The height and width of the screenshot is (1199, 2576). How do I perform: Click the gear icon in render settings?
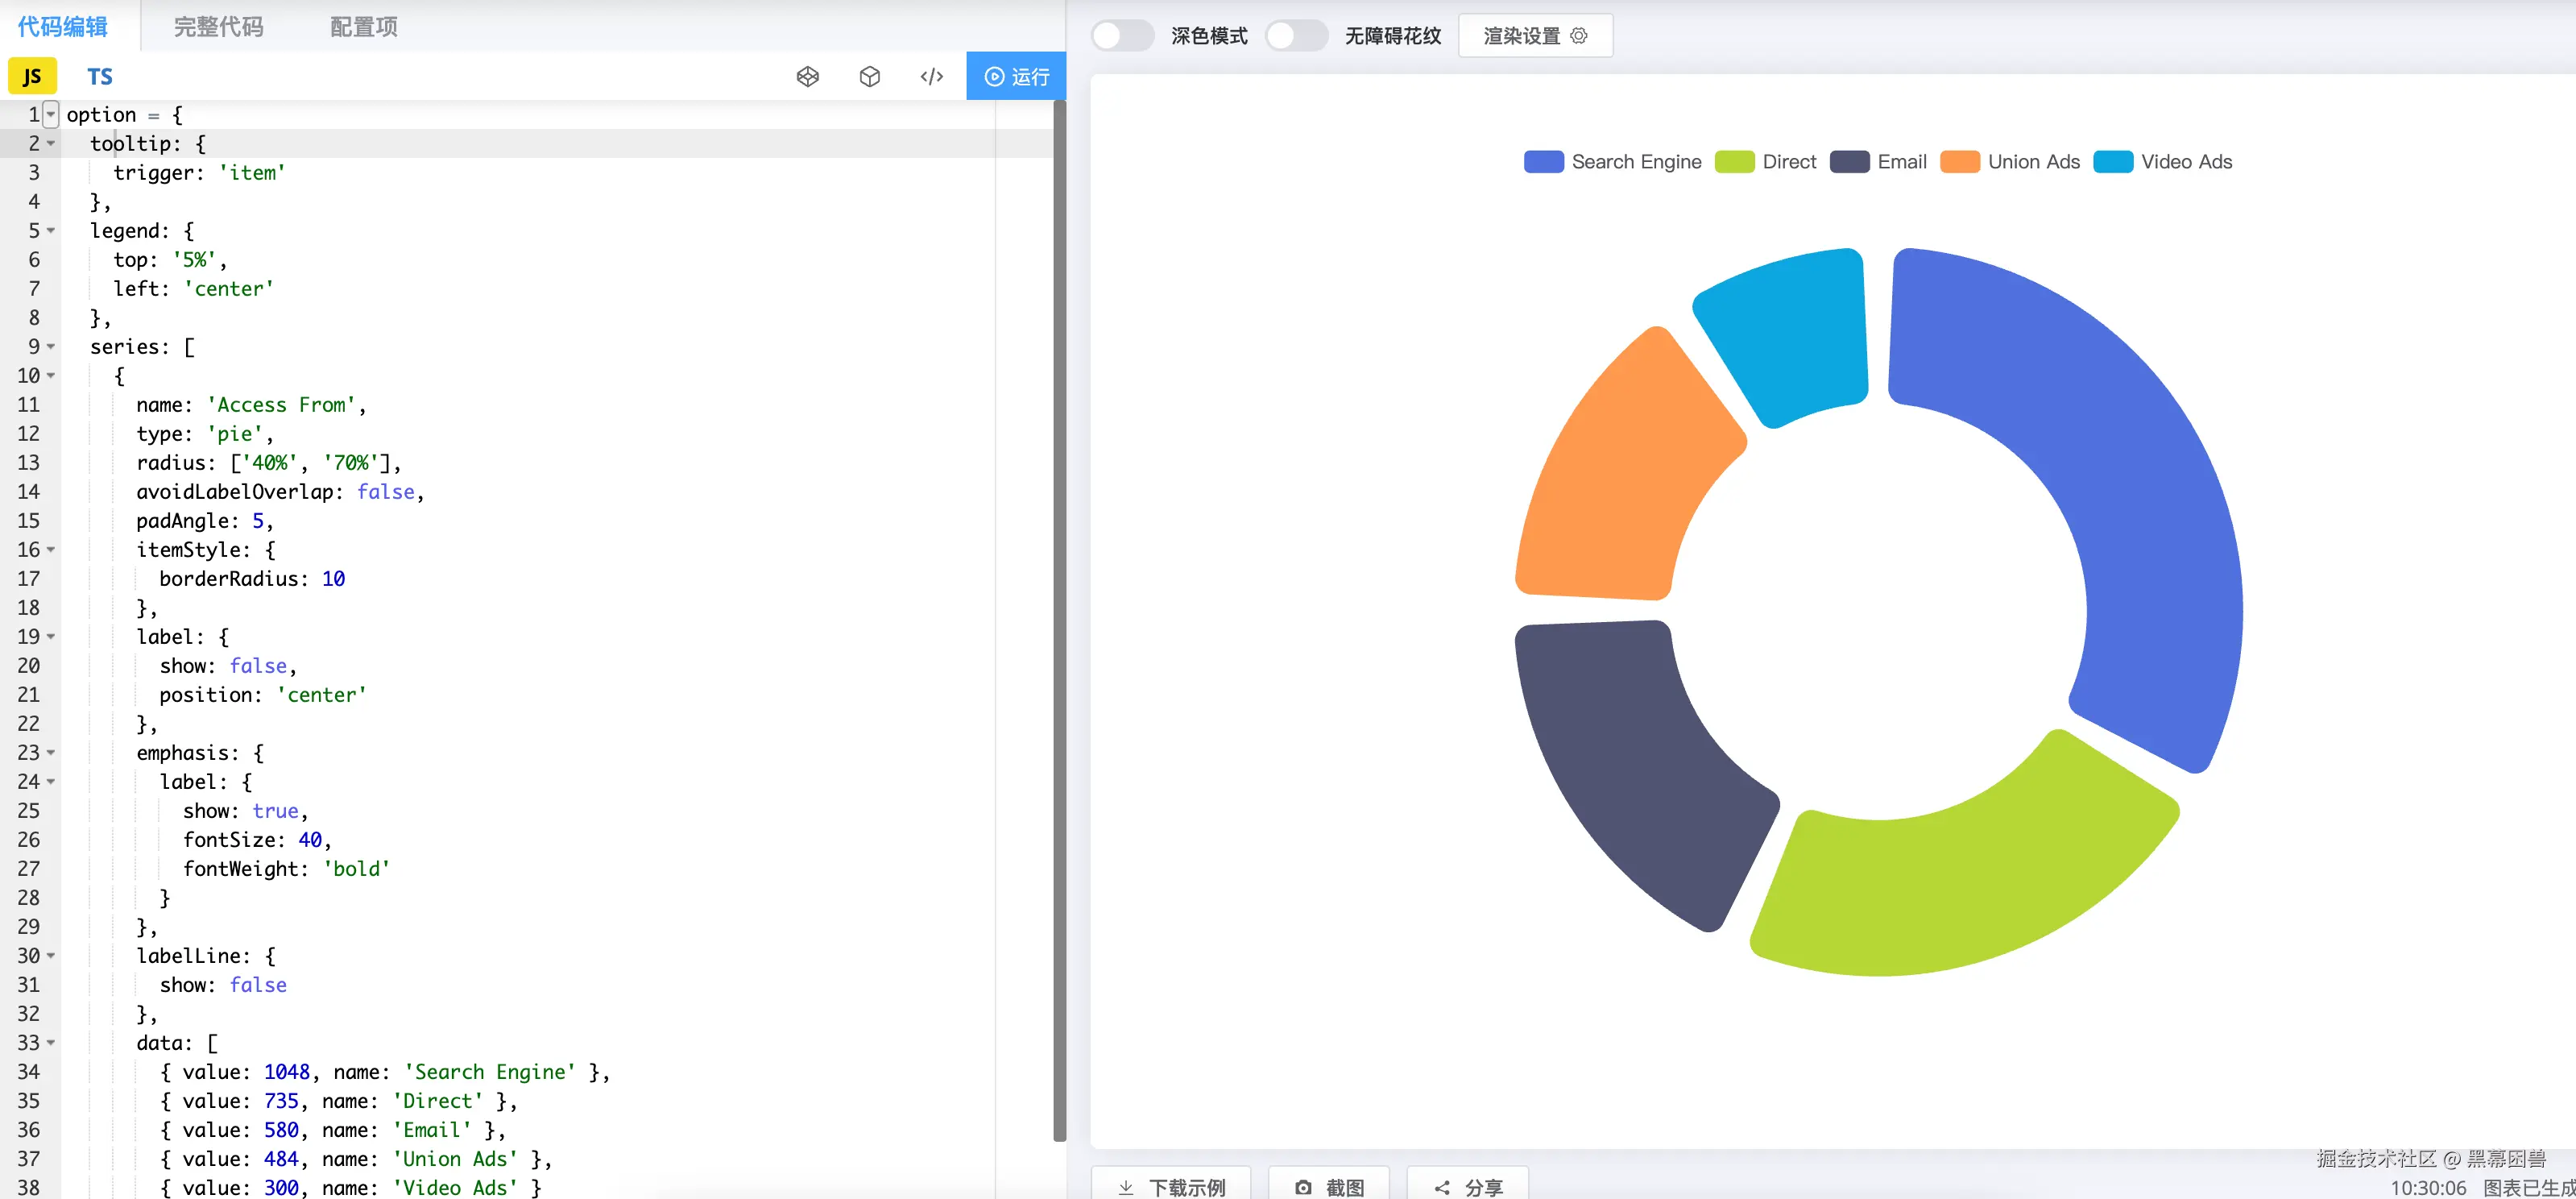click(x=1579, y=36)
